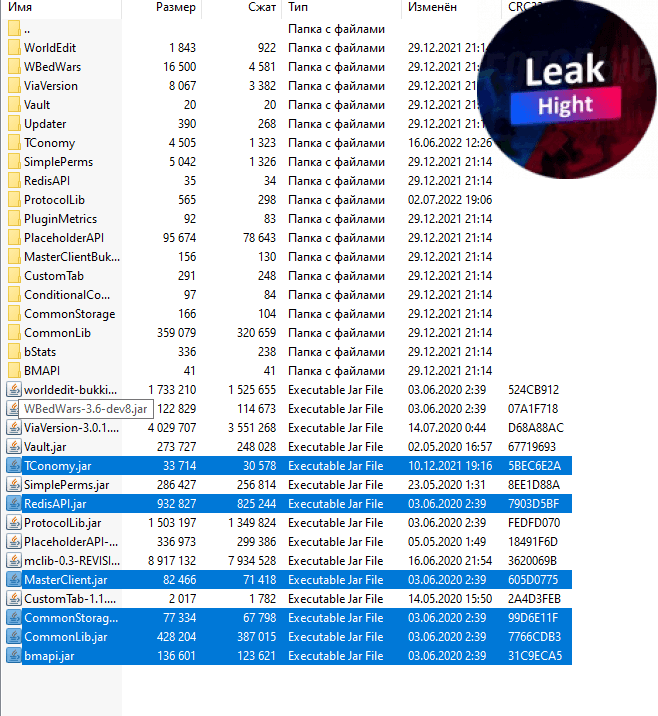Click compressed value 3 551 268

point(252,428)
